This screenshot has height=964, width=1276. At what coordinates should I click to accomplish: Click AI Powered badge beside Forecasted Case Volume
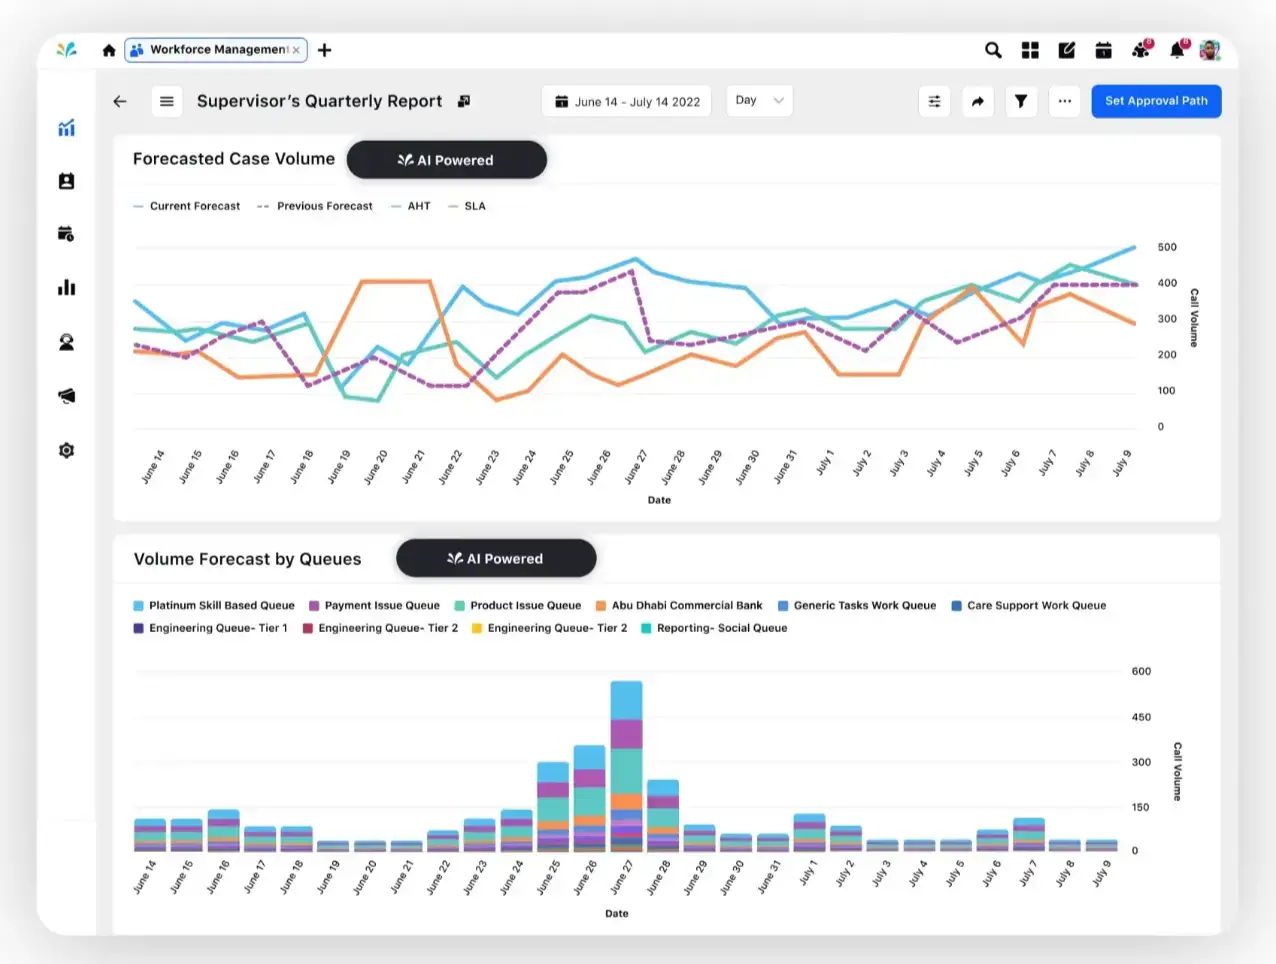click(446, 160)
